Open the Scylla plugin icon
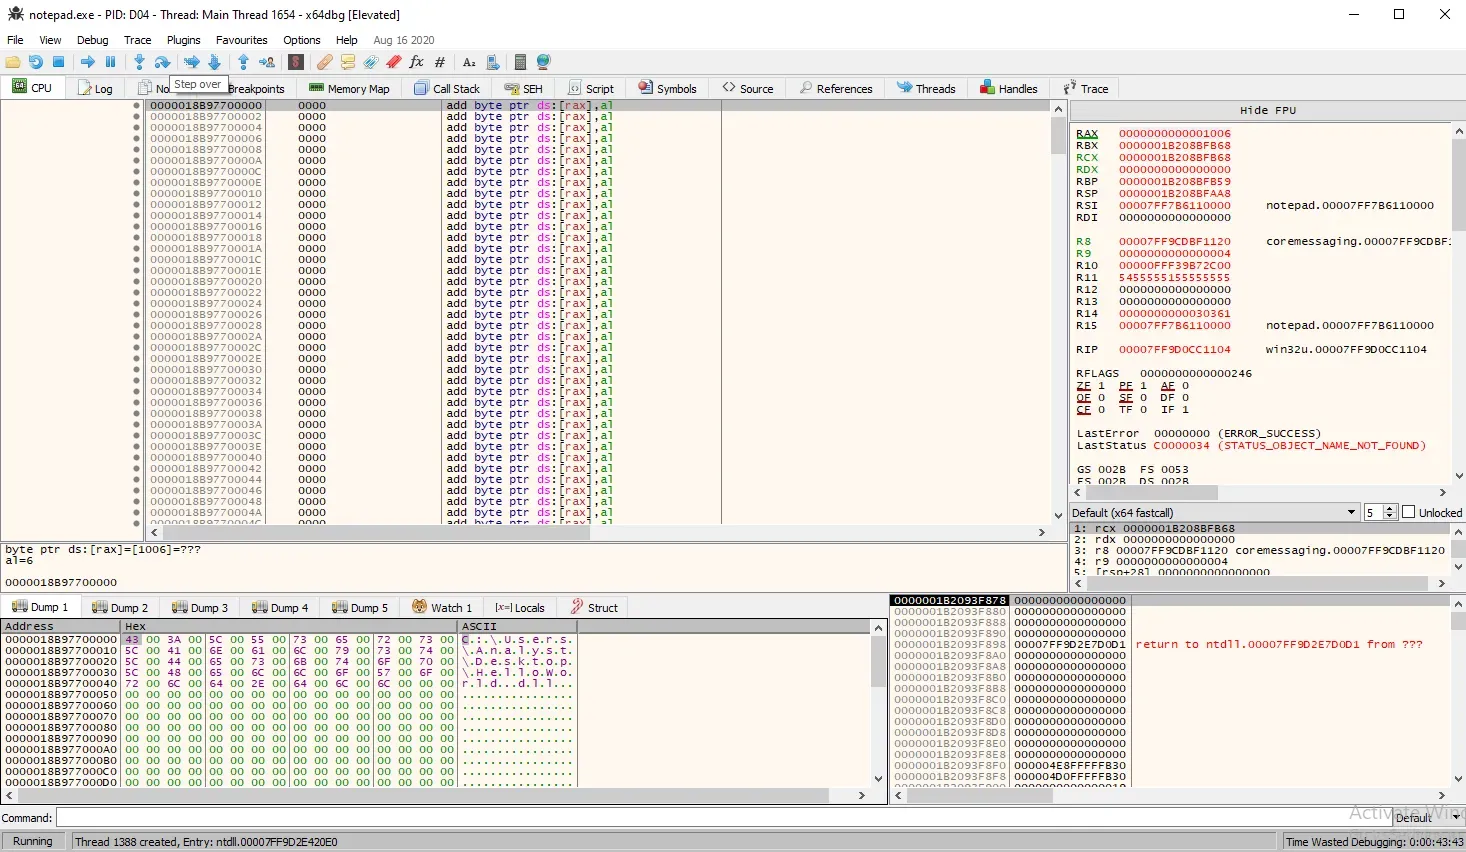This screenshot has width=1466, height=852. pyautogui.click(x=295, y=62)
